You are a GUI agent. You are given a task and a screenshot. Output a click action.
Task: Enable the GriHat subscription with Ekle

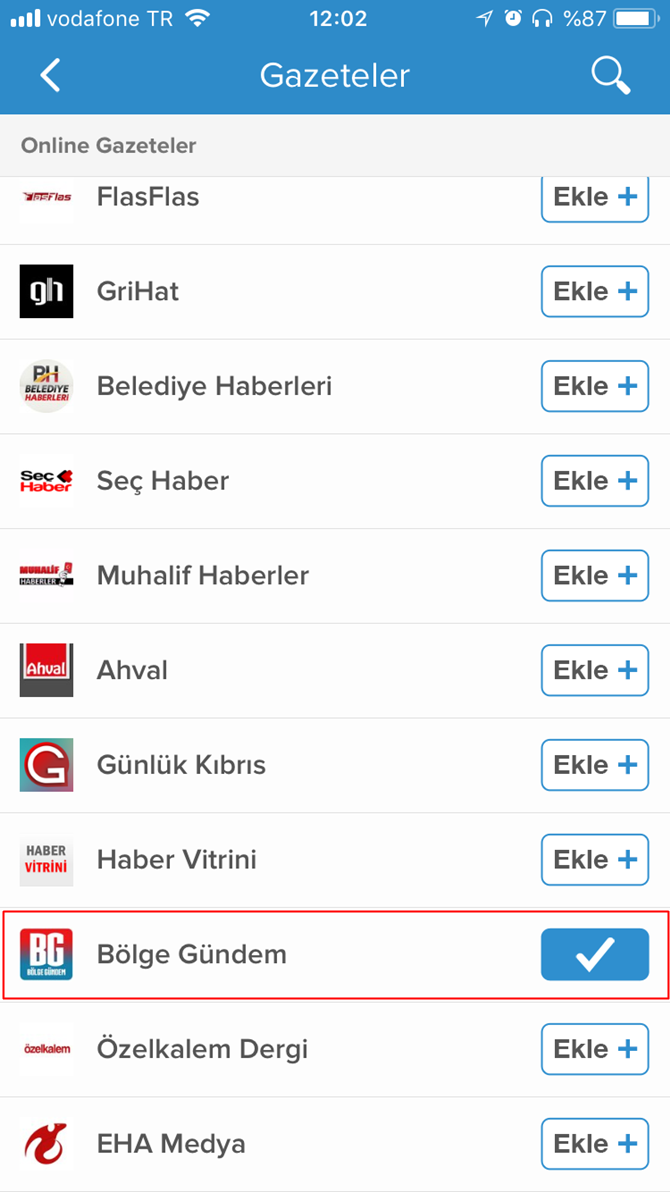pyautogui.click(x=595, y=291)
